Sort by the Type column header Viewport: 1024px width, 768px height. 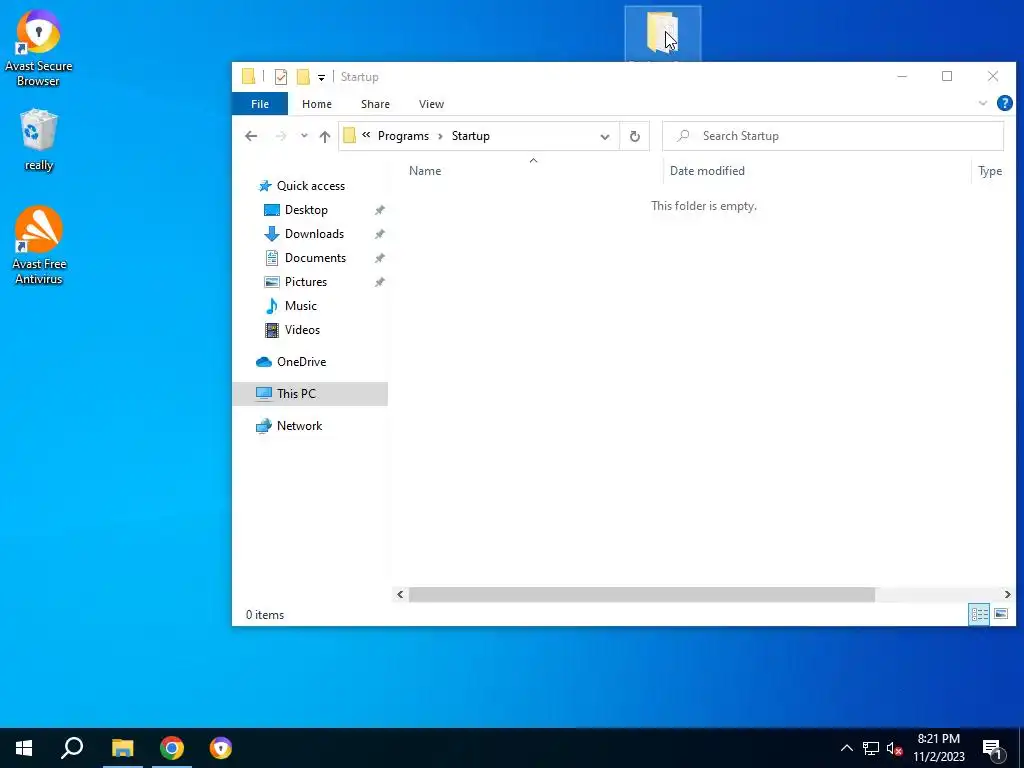pos(990,170)
